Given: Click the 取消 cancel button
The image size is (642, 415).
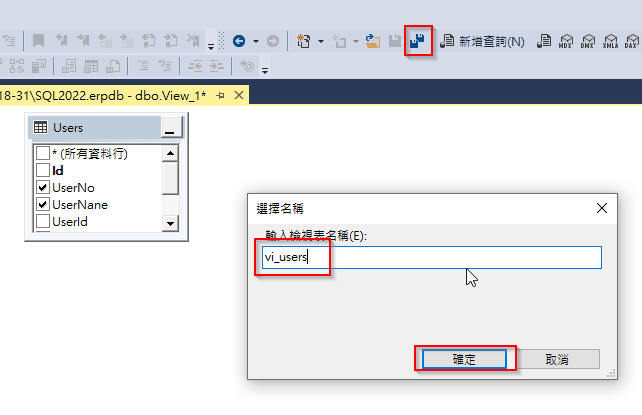Looking at the screenshot, I should click(557, 359).
